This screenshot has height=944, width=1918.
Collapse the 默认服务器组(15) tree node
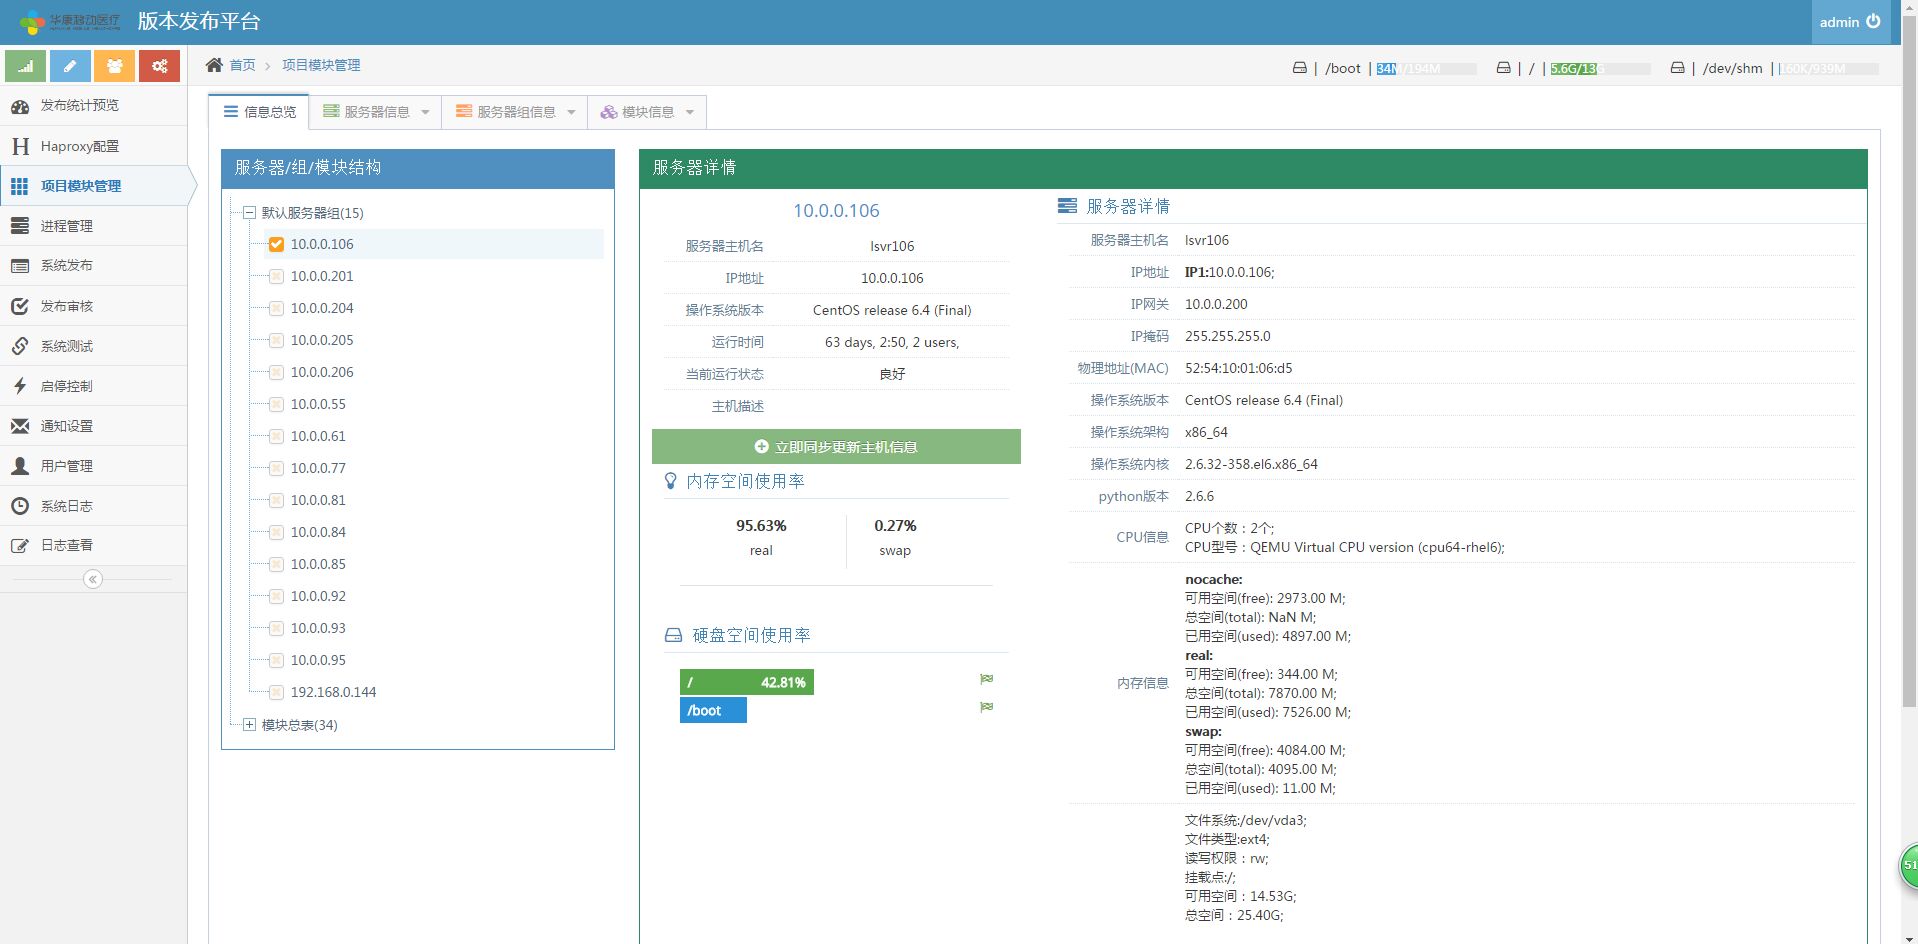pyautogui.click(x=249, y=212)
